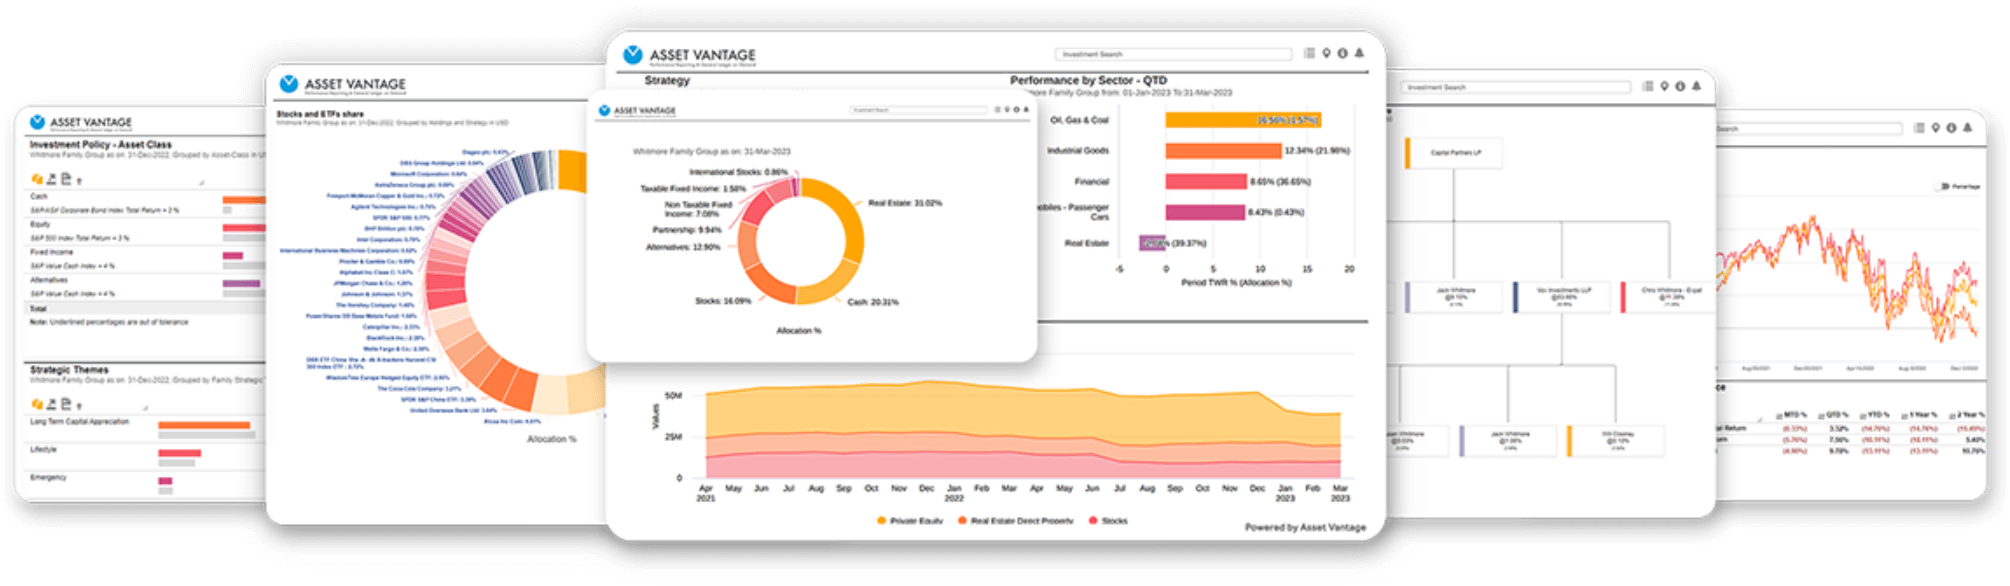Click the up arrow icon under Strategic Themes
Viewport: 2010px width, 586px height.
coord(79,405)
